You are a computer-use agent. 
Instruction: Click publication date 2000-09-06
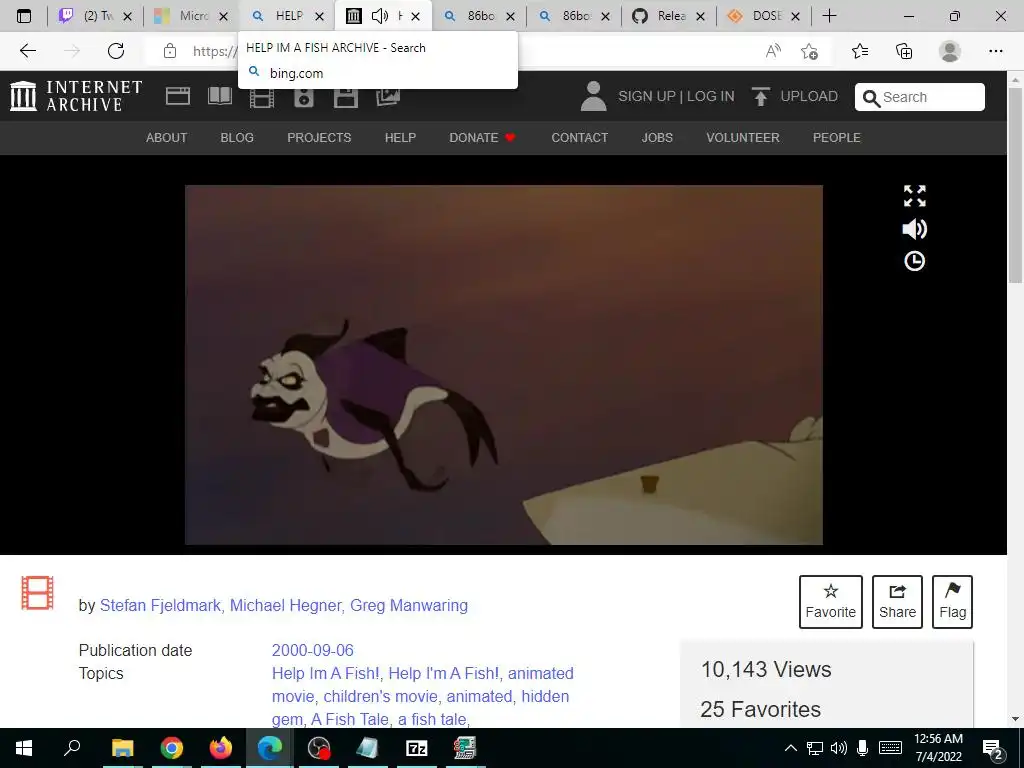click(313, 650)
